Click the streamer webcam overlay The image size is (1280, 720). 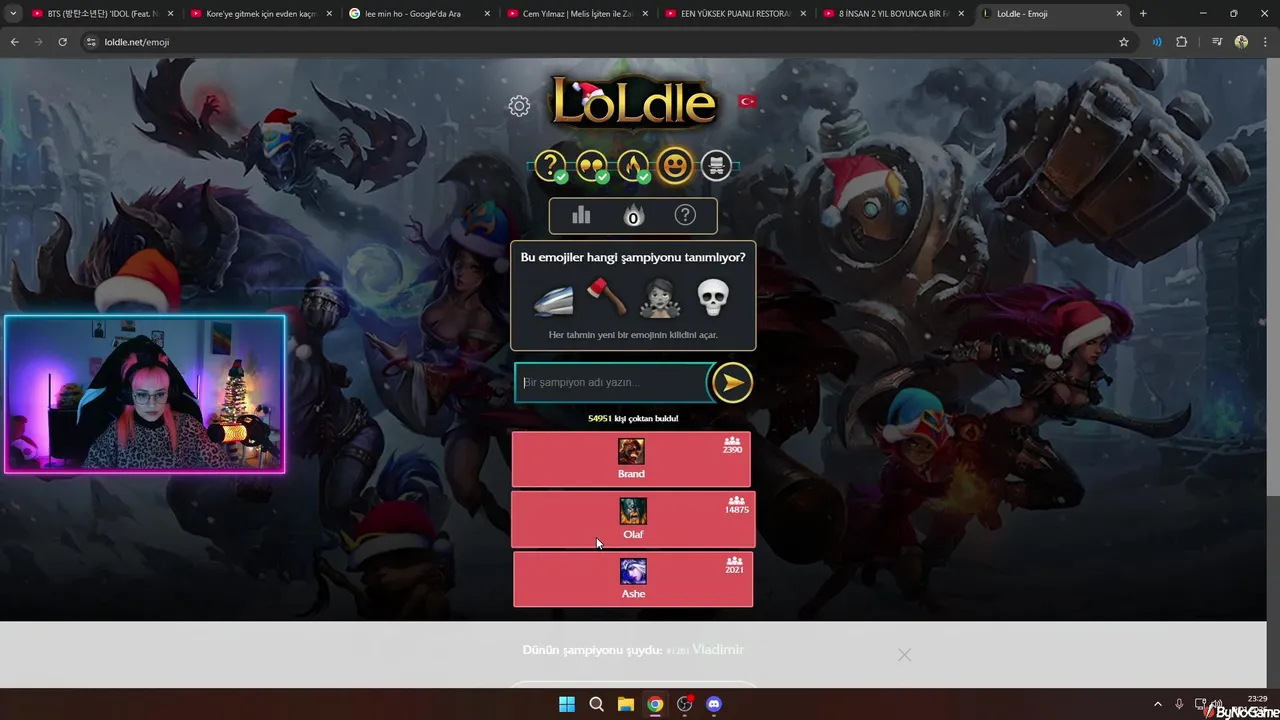coord(145,394)
